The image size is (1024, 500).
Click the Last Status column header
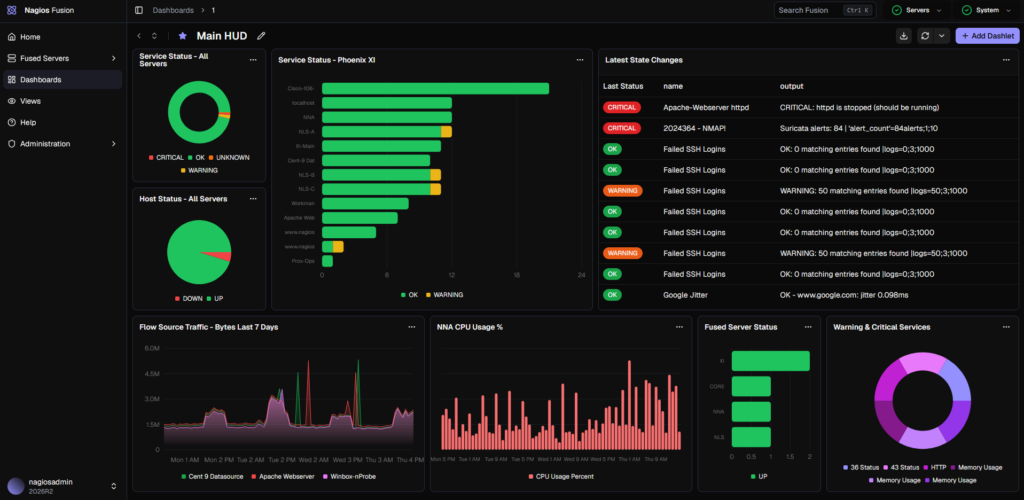pos(623,86)
